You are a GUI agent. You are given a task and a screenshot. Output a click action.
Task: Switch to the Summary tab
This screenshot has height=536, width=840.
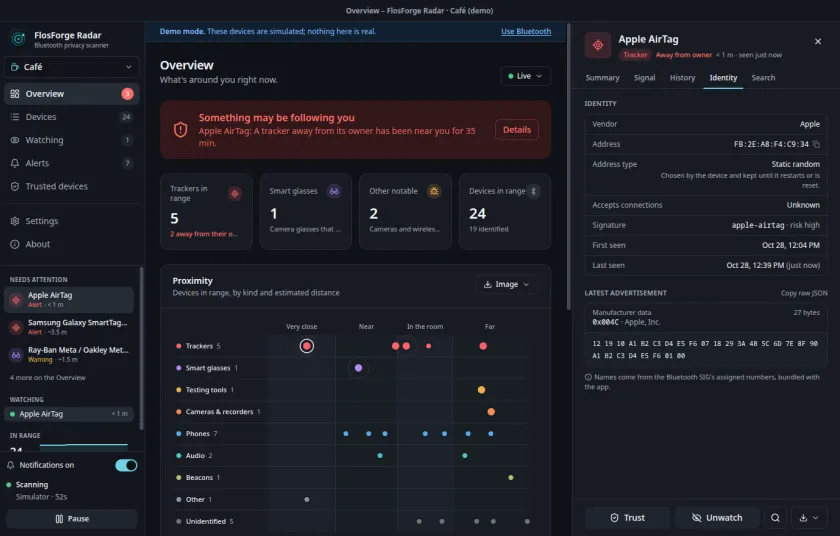click(602, 78)
